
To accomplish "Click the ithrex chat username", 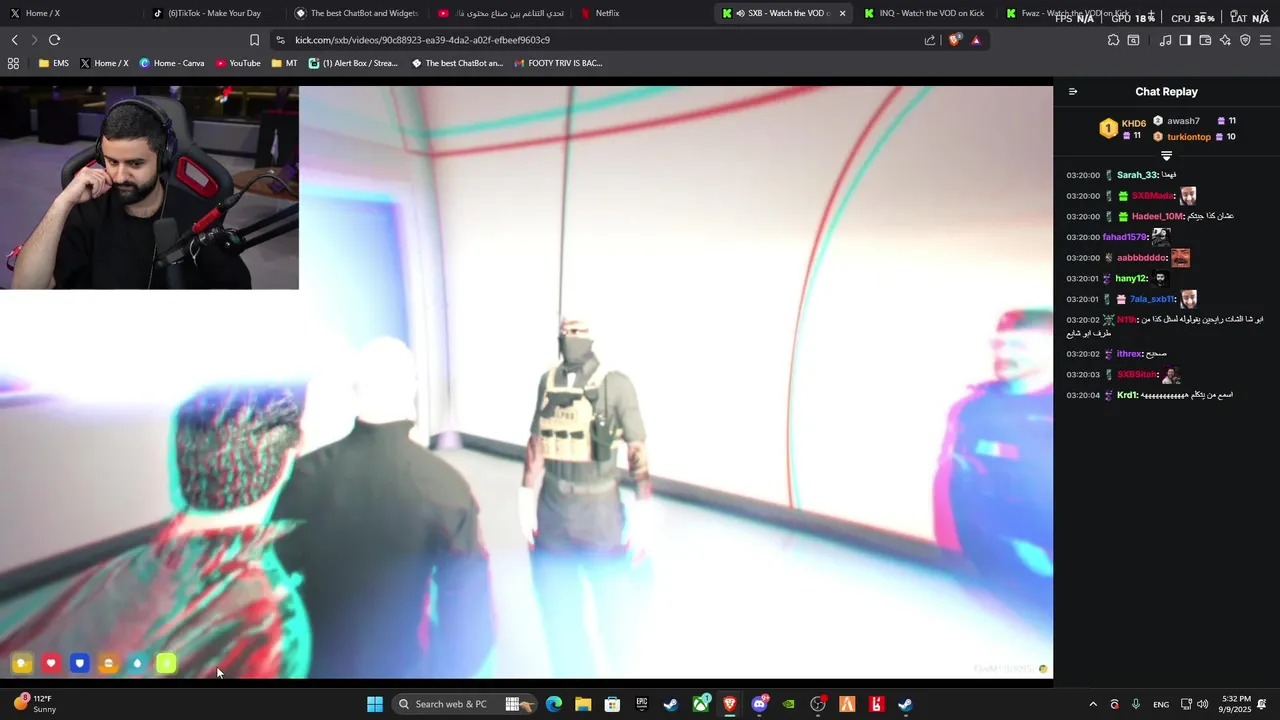I will (1129, 354).
